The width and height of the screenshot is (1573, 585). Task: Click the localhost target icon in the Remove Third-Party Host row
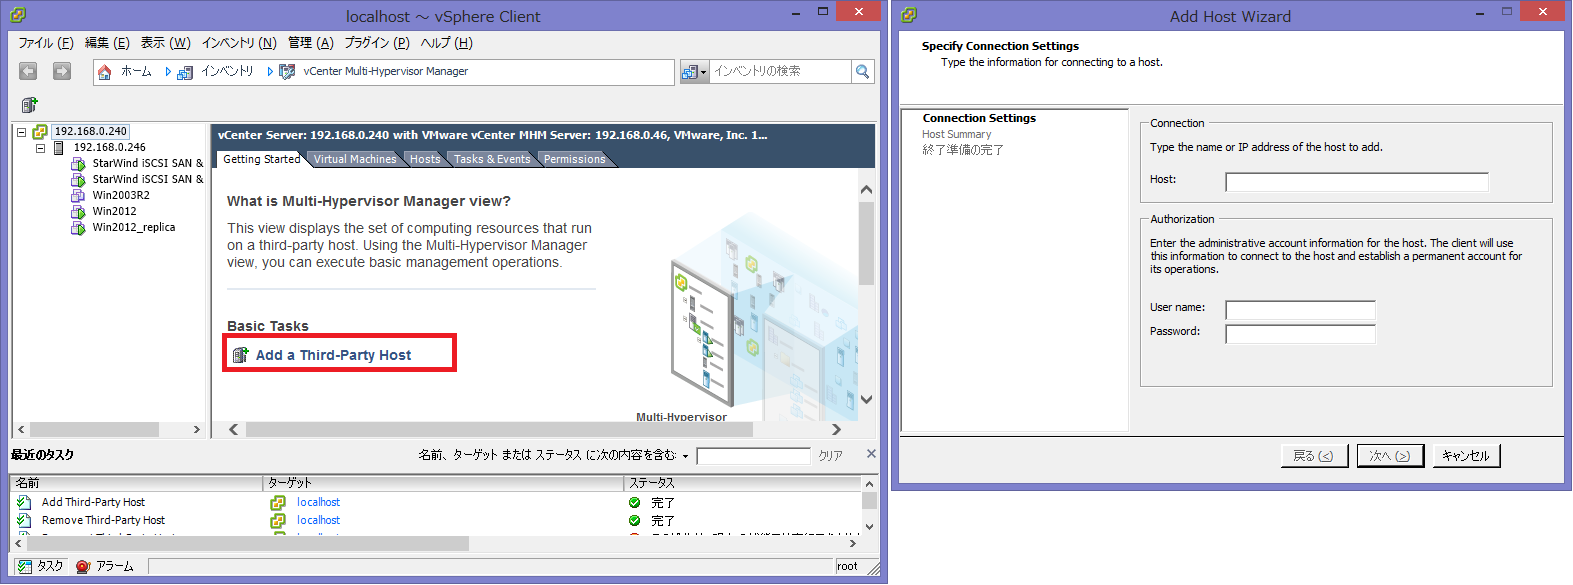click(278, 521)
